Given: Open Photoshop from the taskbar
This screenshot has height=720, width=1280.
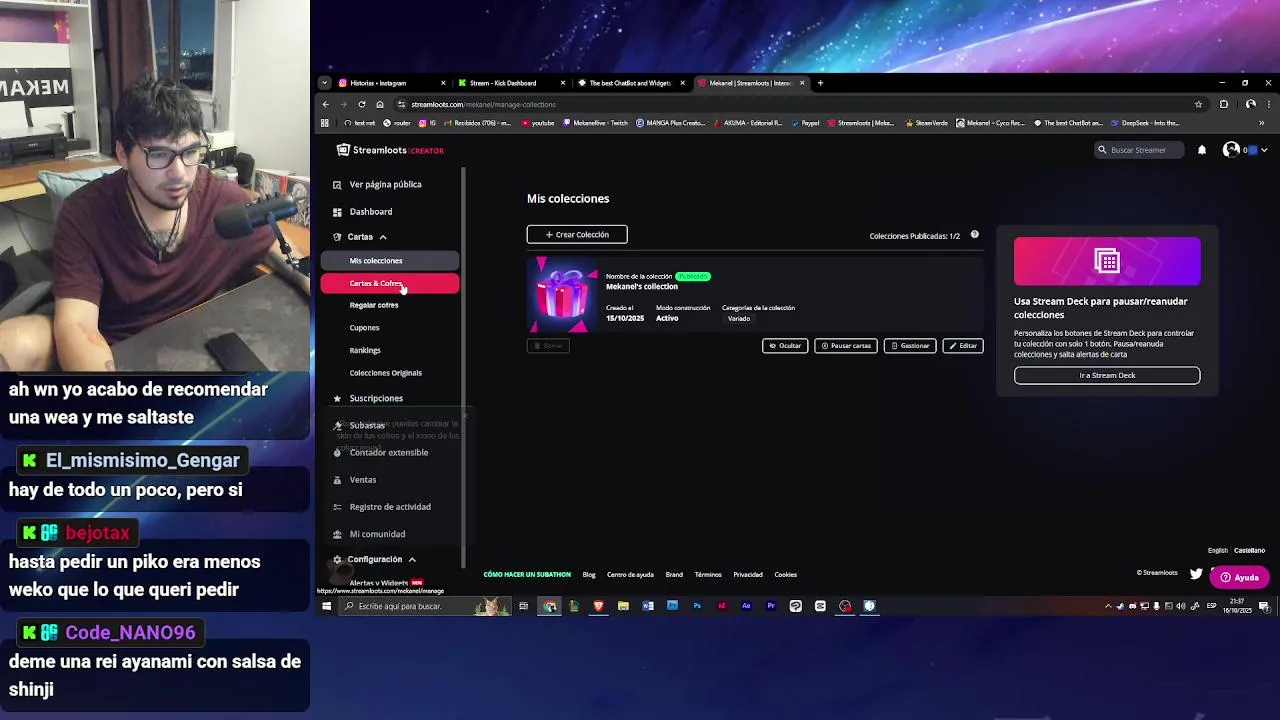Looking at the screenshot, I should 697,606.
